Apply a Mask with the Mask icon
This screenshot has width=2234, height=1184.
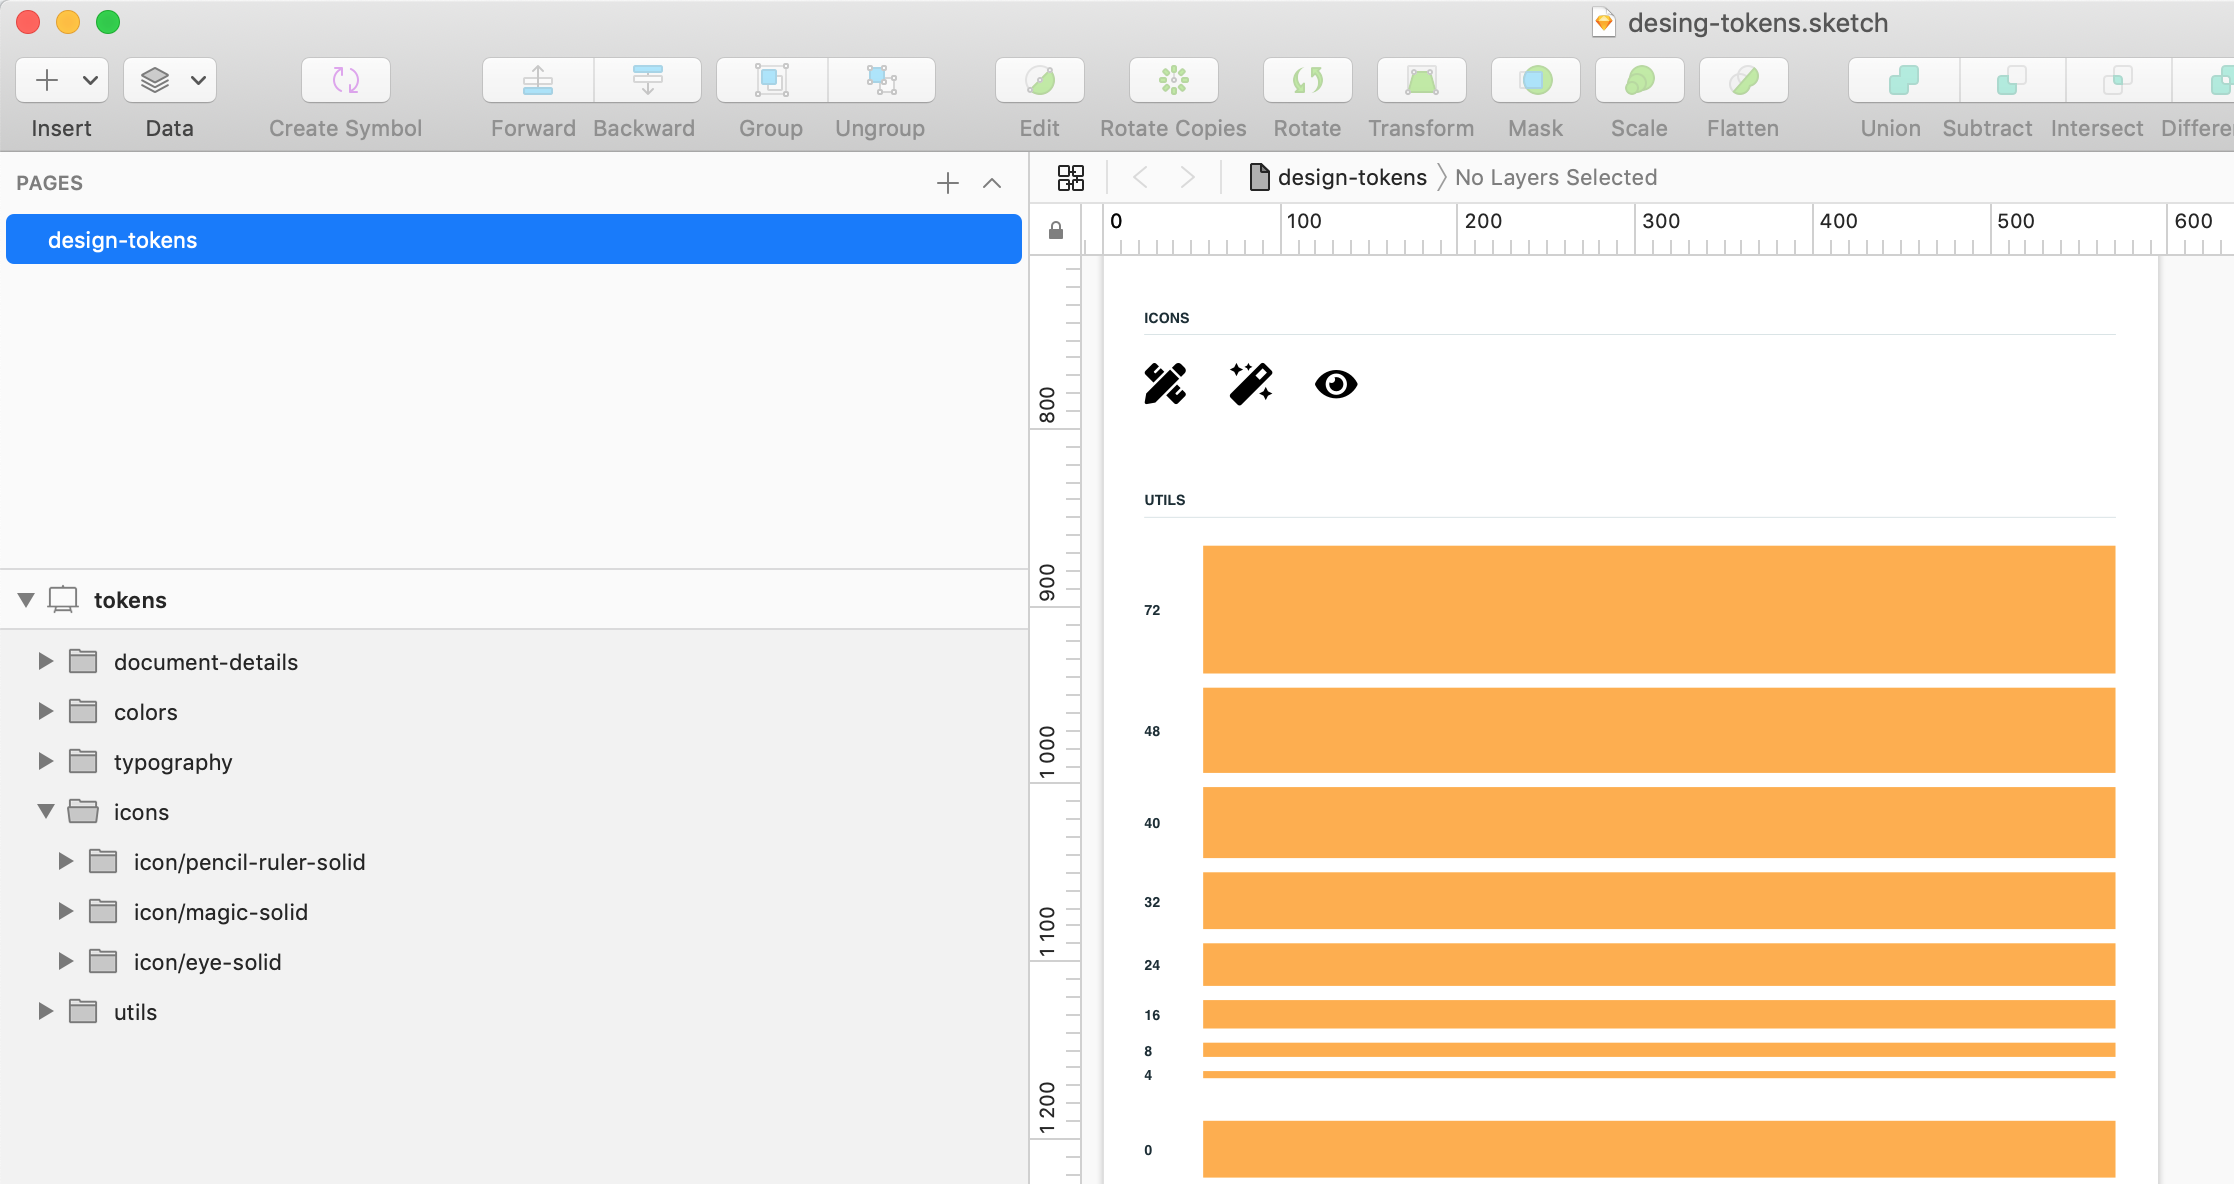coord(1535,80)
